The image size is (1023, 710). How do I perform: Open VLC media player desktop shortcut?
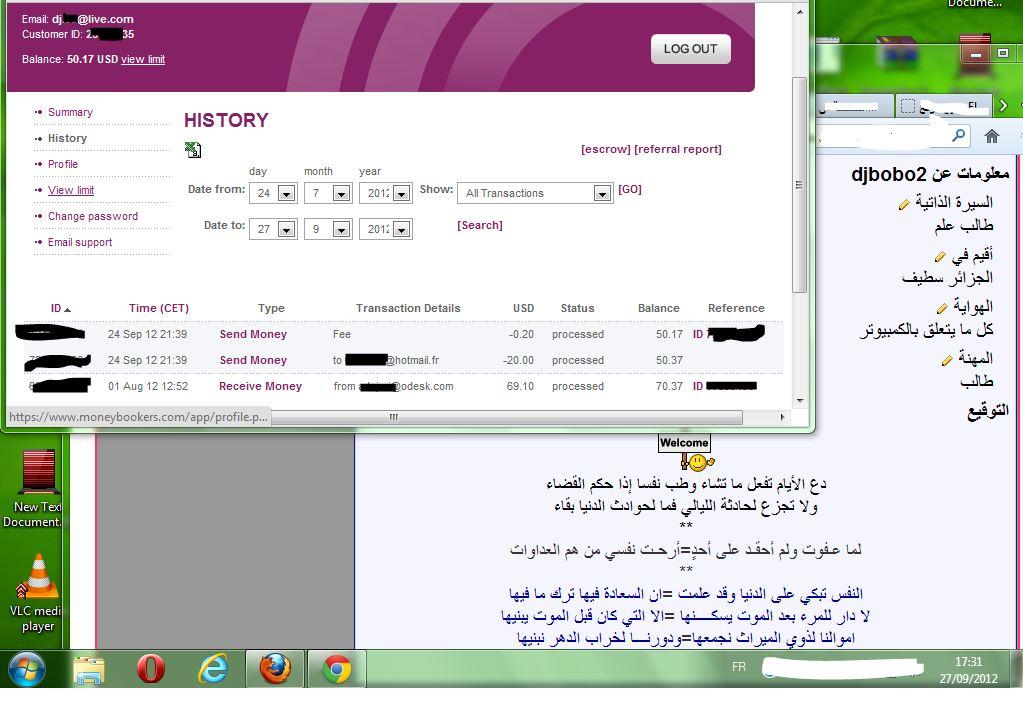click(x=37, y=593)
